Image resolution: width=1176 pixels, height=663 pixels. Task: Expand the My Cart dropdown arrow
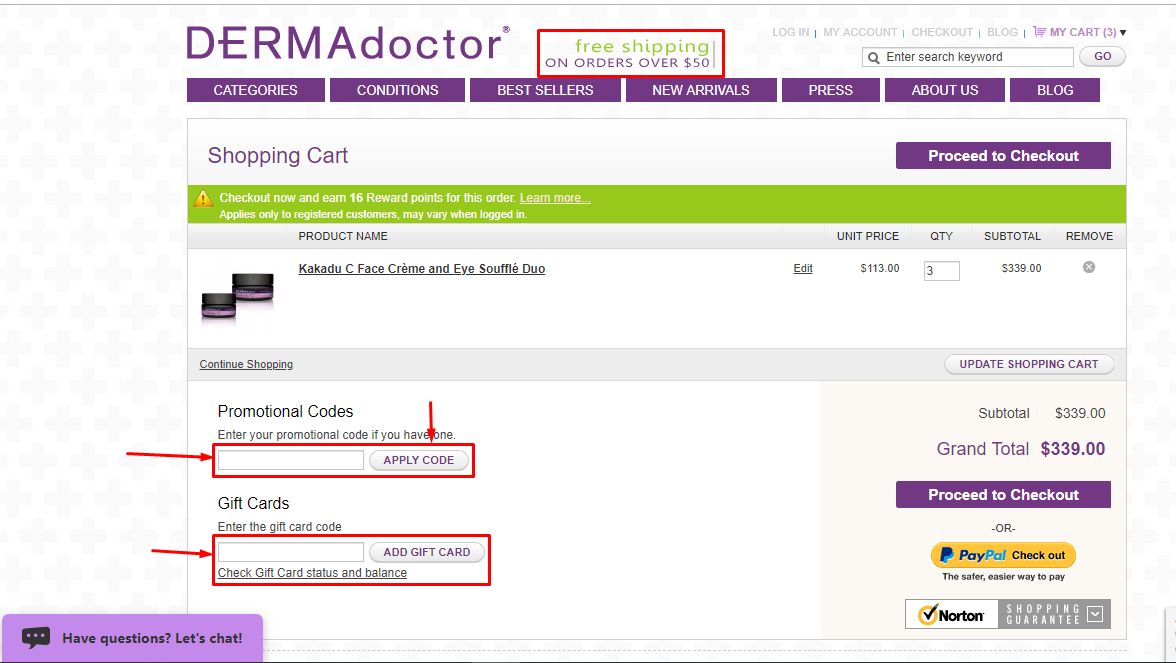tap(1123, 33)
